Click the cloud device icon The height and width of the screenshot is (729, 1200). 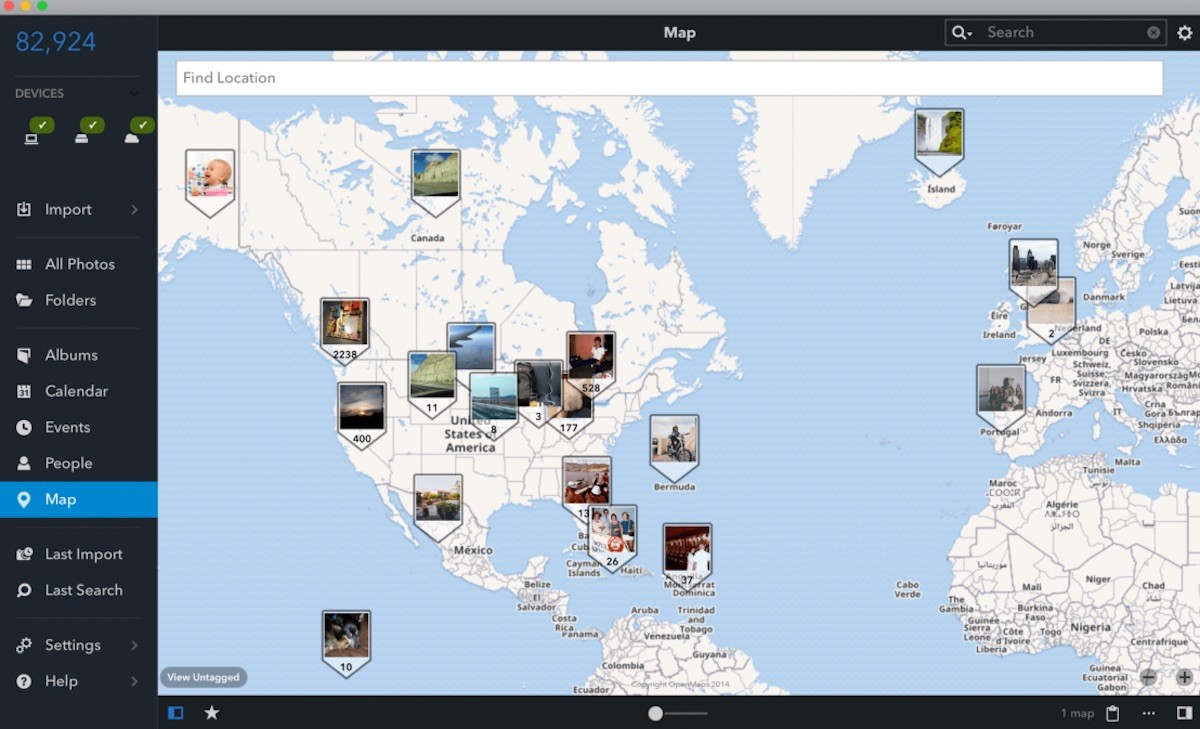(131, 138)
